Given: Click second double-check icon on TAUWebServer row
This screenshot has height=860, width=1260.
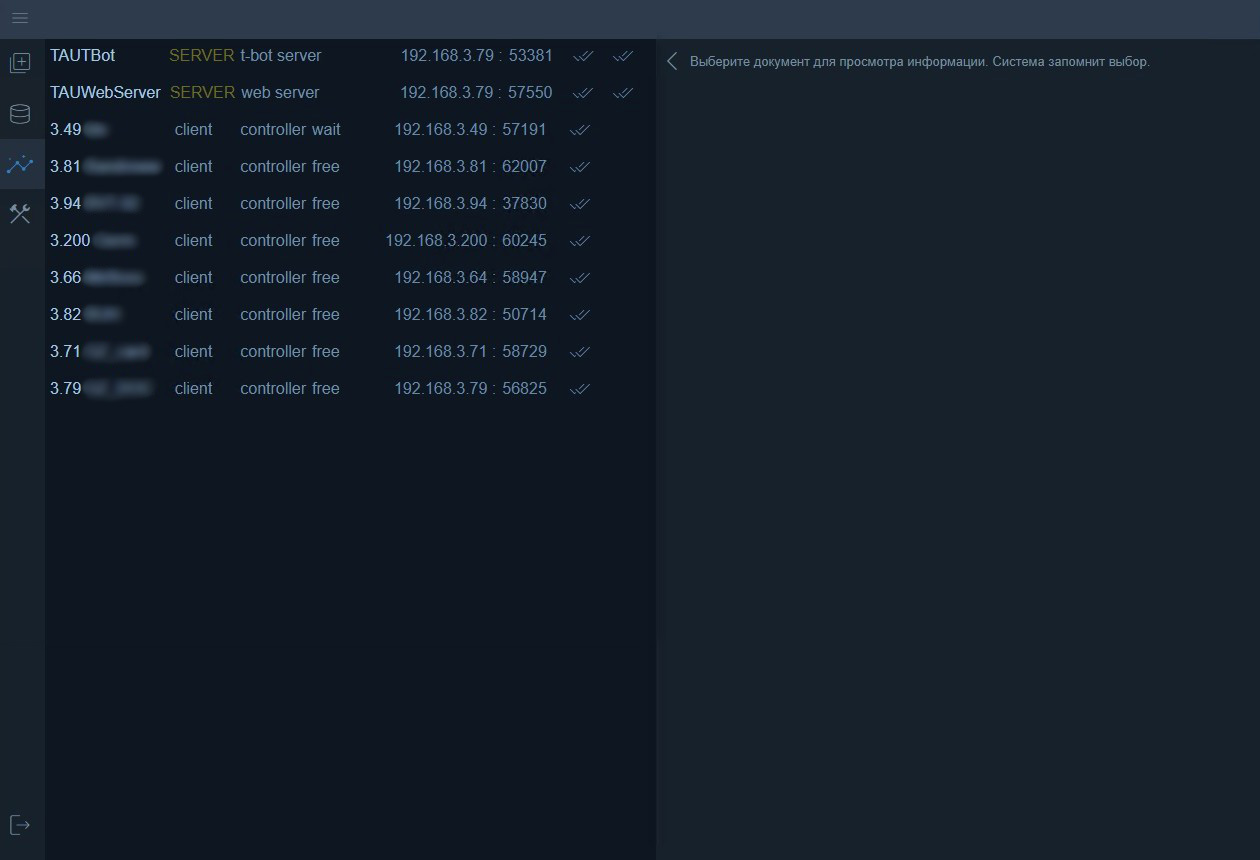Looking at the screenshot, I should coord(623,93).
